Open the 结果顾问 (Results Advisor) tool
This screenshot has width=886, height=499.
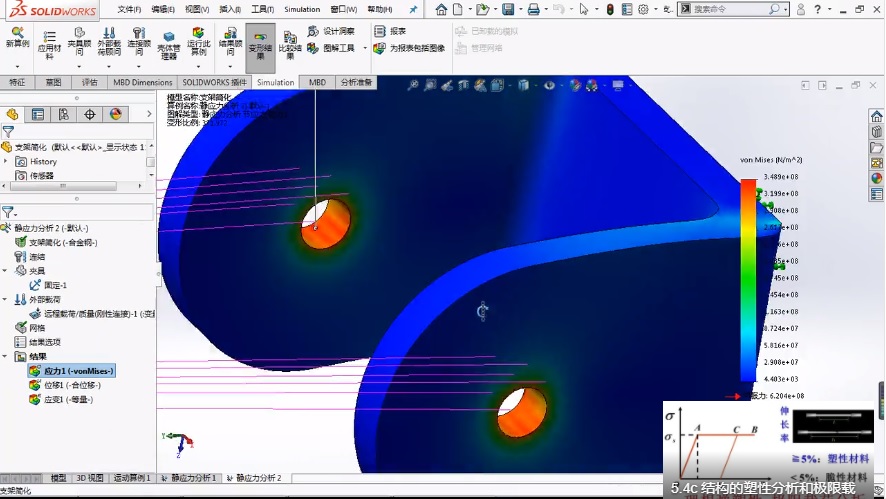(230, 32)
